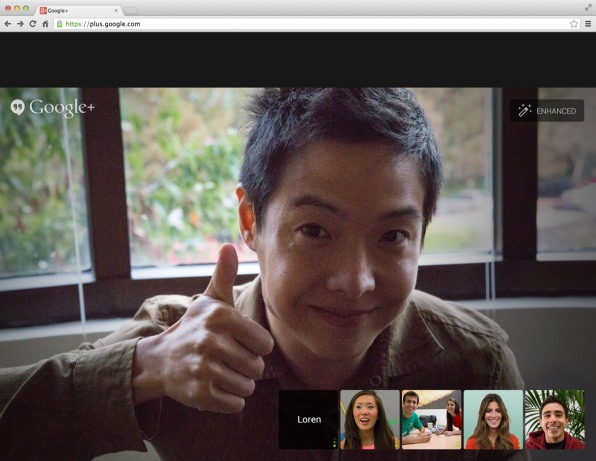Close the Google+ tab

116,11
